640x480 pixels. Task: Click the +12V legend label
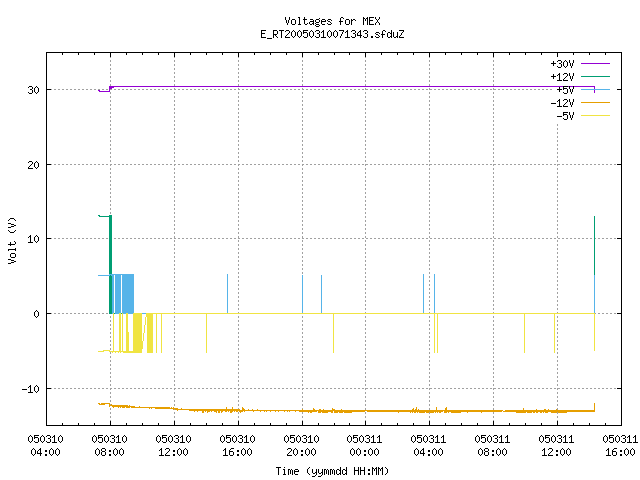[562, 77]
